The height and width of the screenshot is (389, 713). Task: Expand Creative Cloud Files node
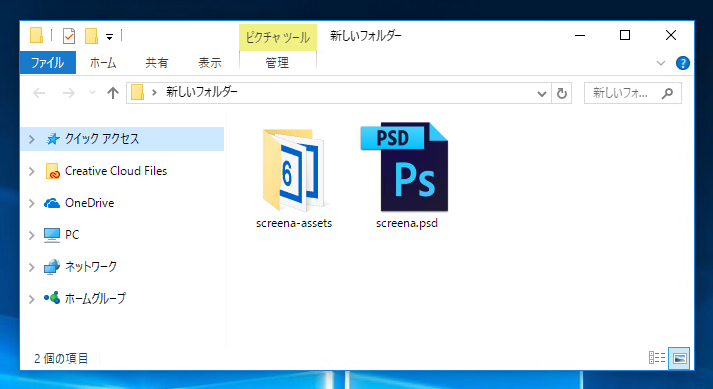(31, 171)
